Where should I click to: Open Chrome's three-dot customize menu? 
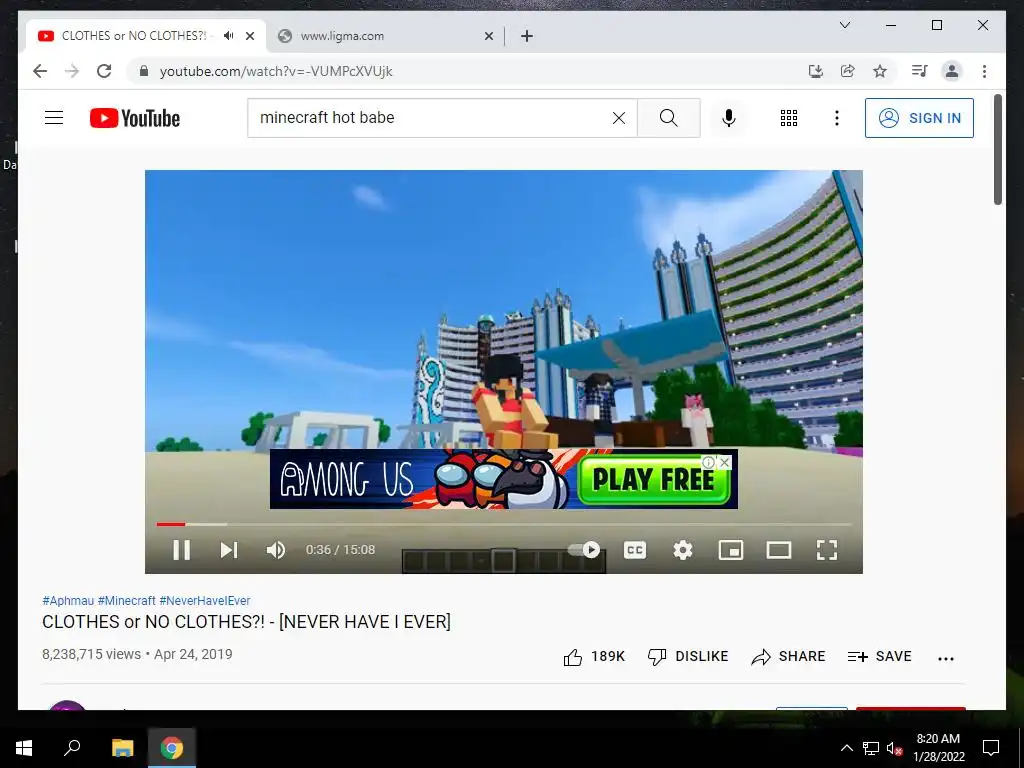(984, 71)
